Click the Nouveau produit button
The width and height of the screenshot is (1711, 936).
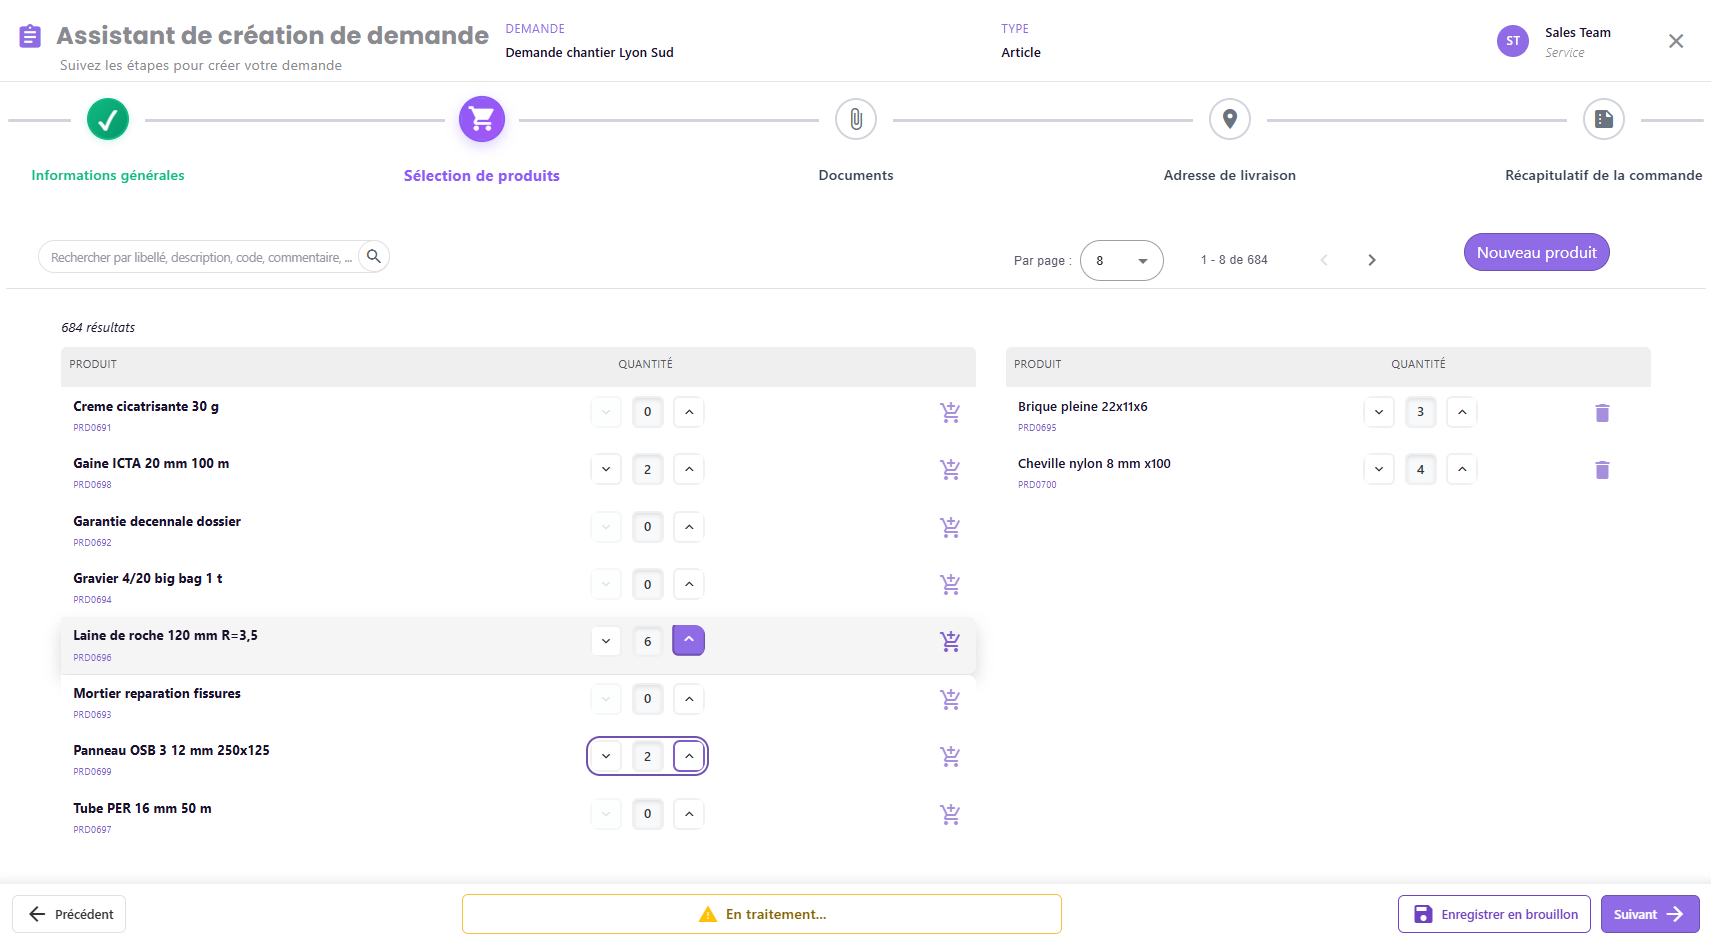click(1537, 252)
